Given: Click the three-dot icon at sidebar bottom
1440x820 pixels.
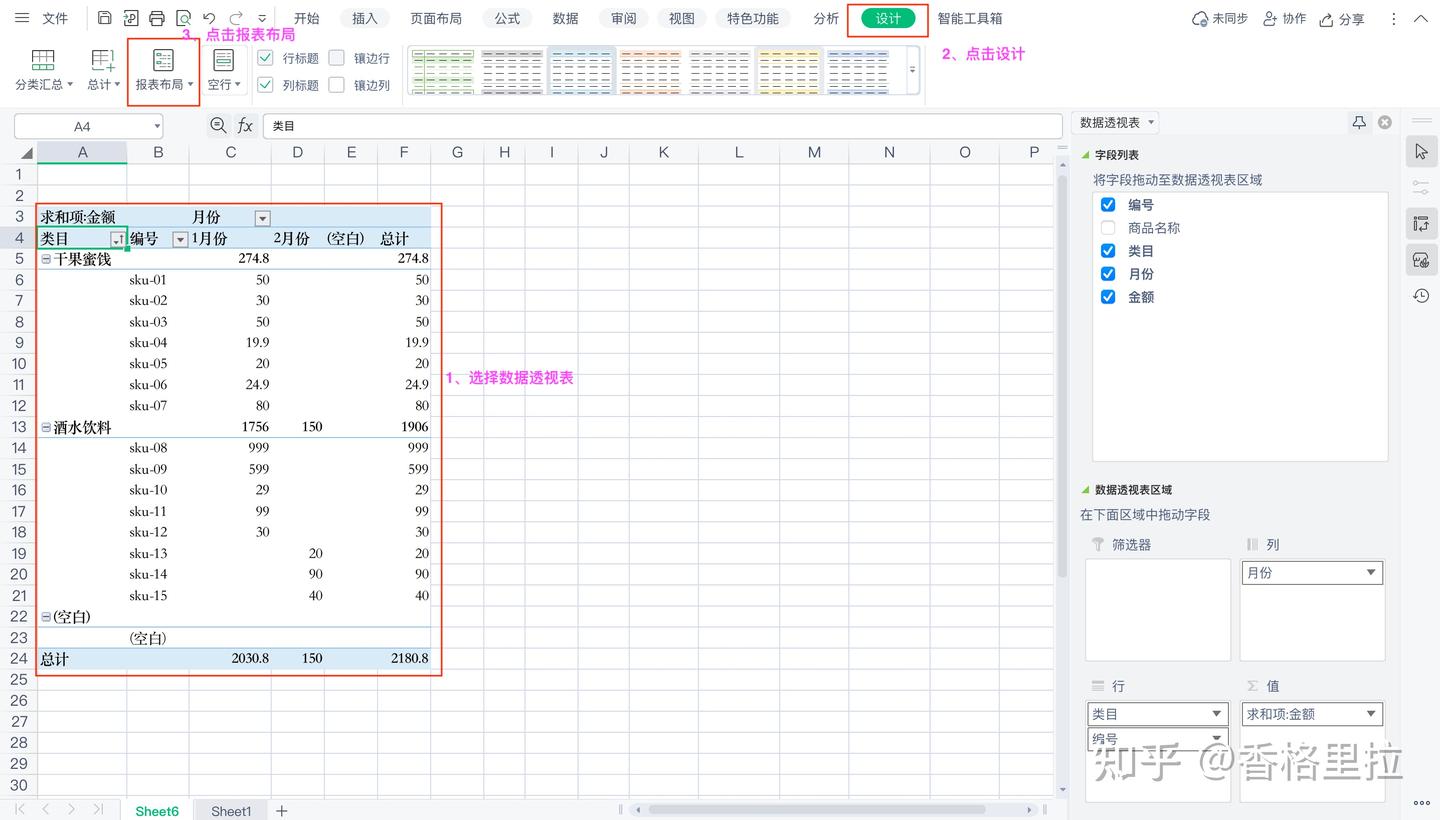Looking at the screenshot, I should [1421, 802].
